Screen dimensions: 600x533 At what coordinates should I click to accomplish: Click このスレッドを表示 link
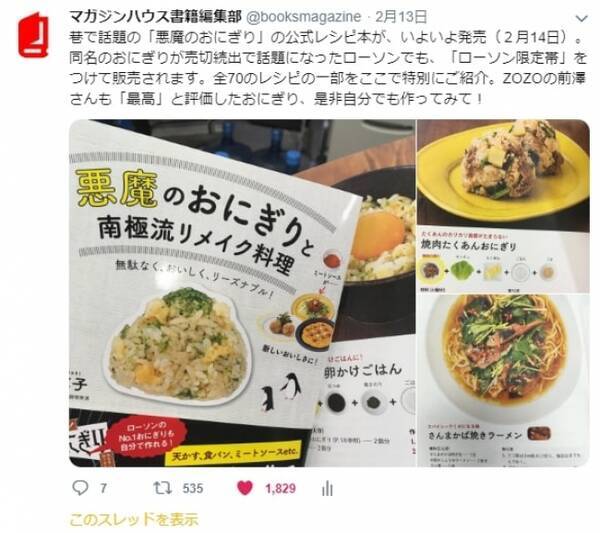[134, 519]
